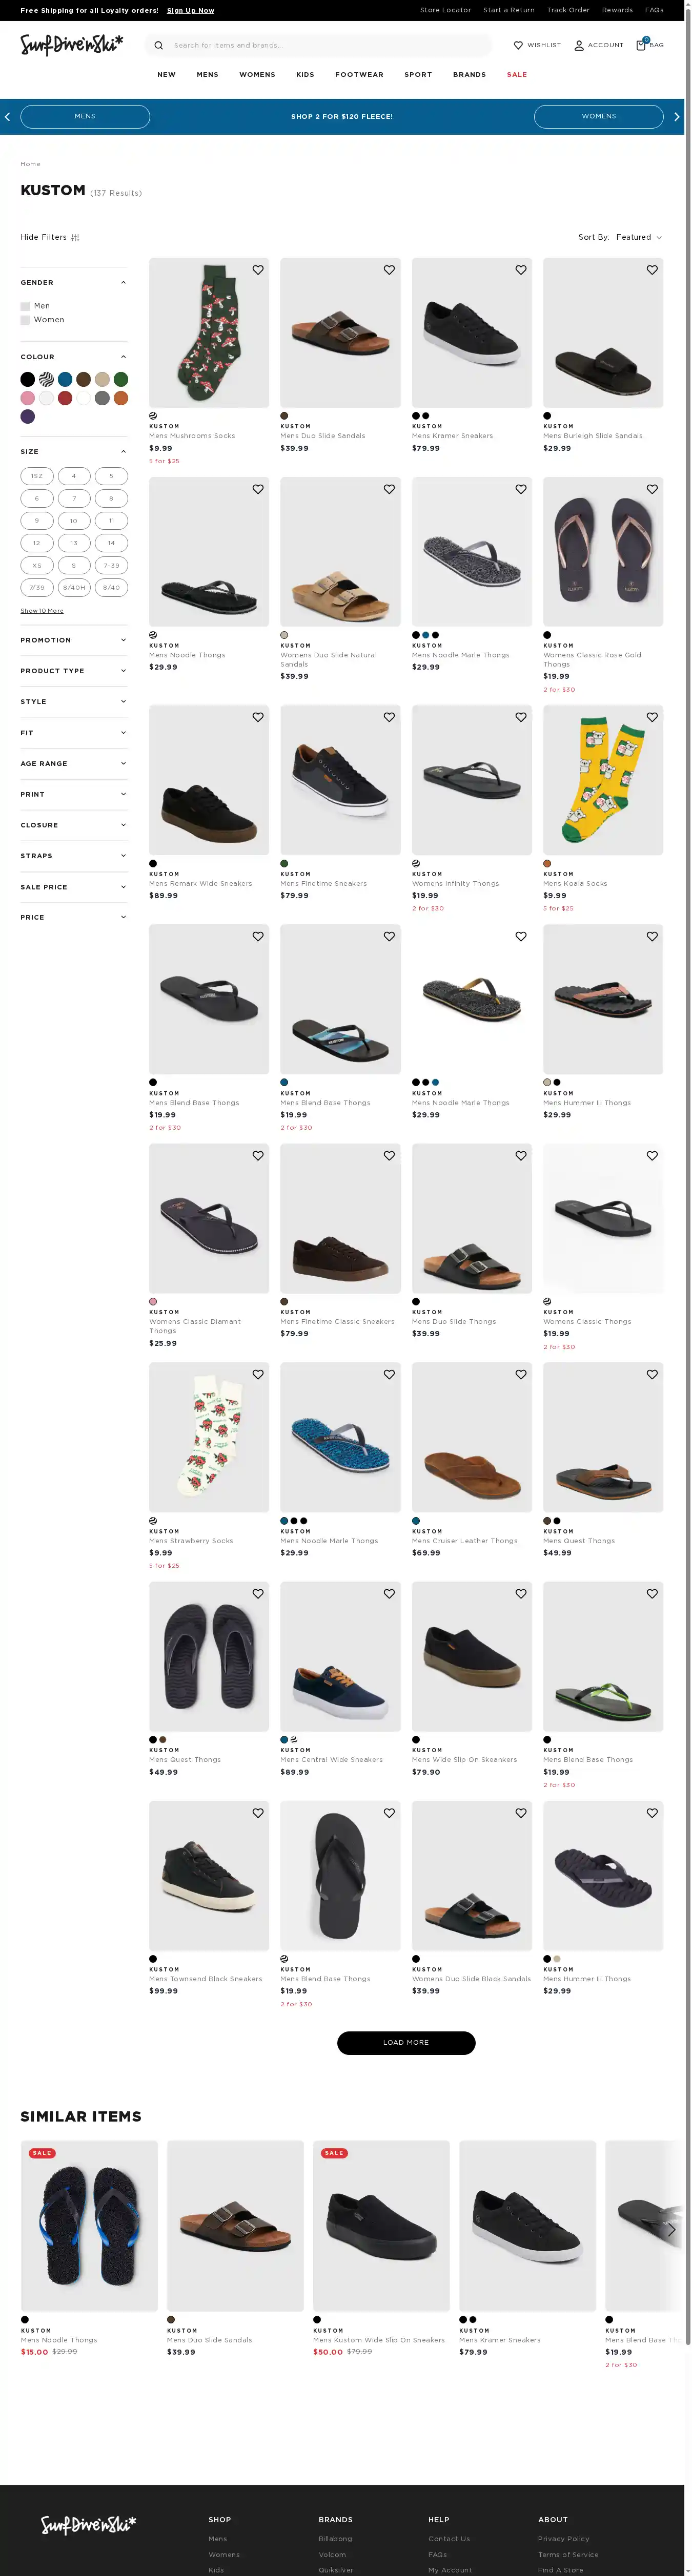The image size is (692, 2576).
Task: Tick the Men gender checkbox
Action: coord(25,306)
